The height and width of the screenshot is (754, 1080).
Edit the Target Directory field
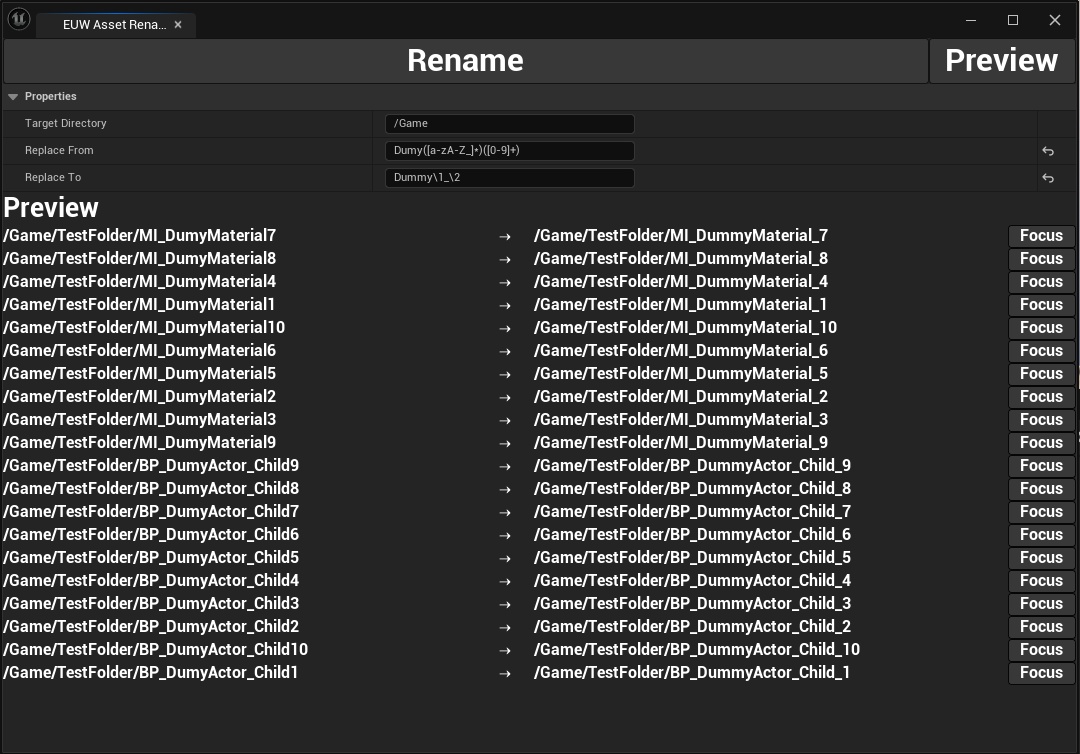click(509, 123)
